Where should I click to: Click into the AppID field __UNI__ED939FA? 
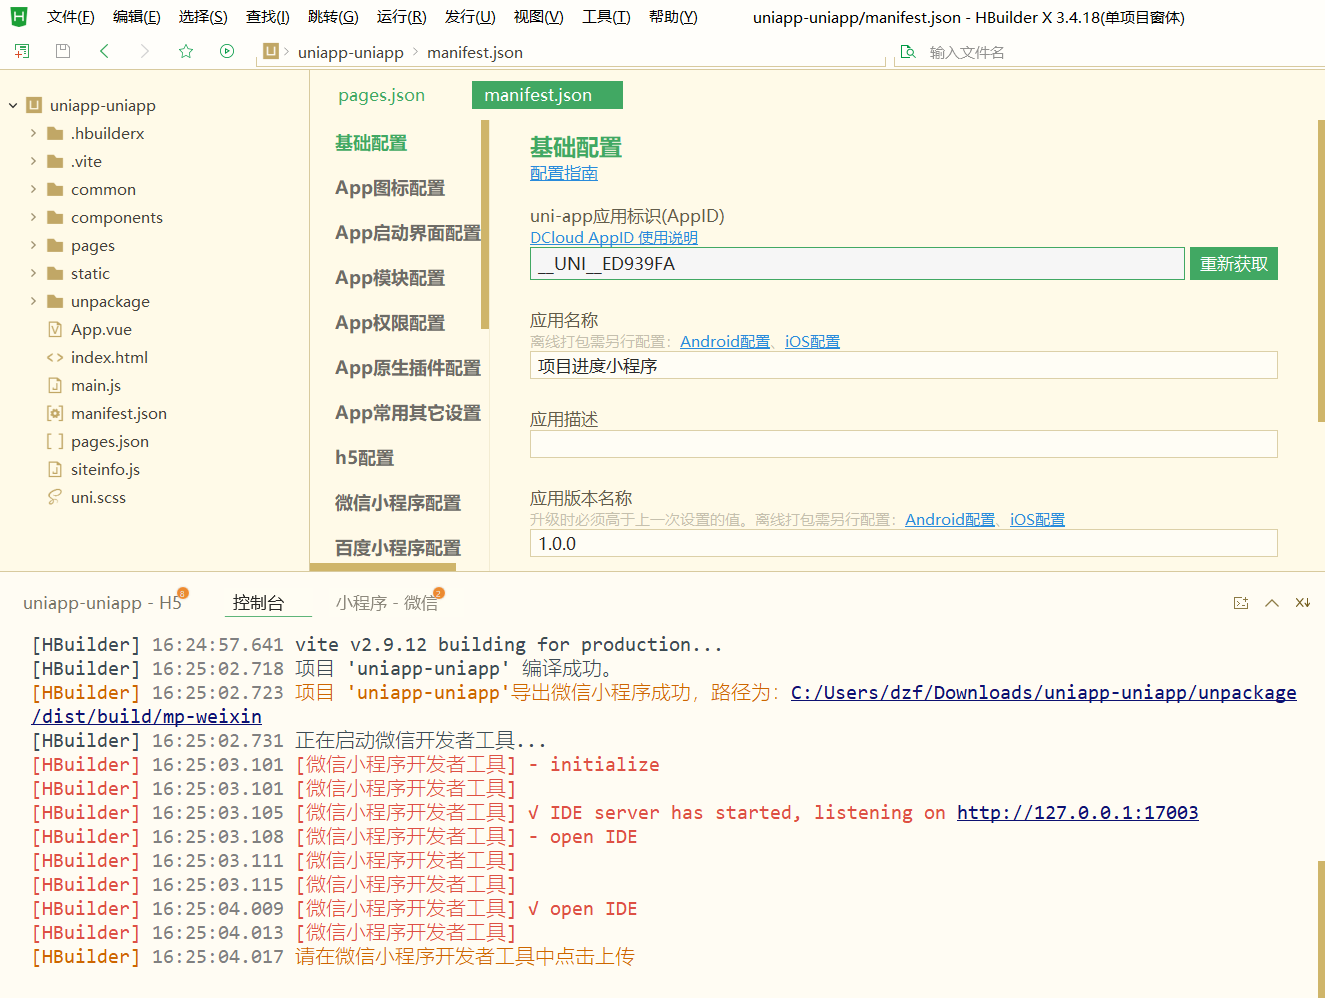tap(857, 264)
